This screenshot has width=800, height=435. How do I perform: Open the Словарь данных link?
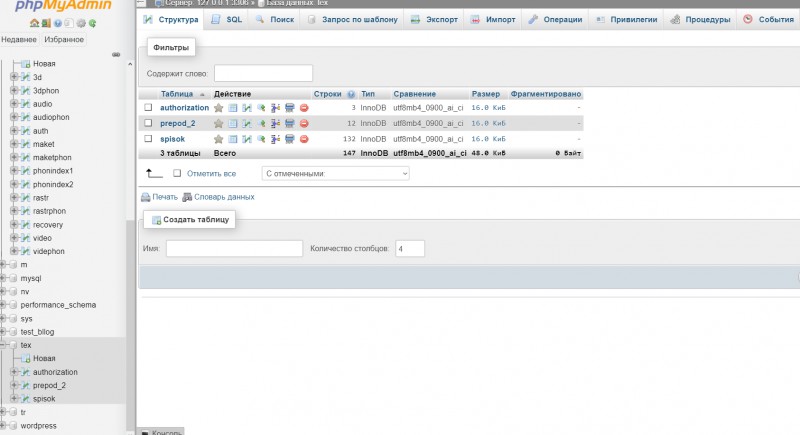[x=218, y=197]
